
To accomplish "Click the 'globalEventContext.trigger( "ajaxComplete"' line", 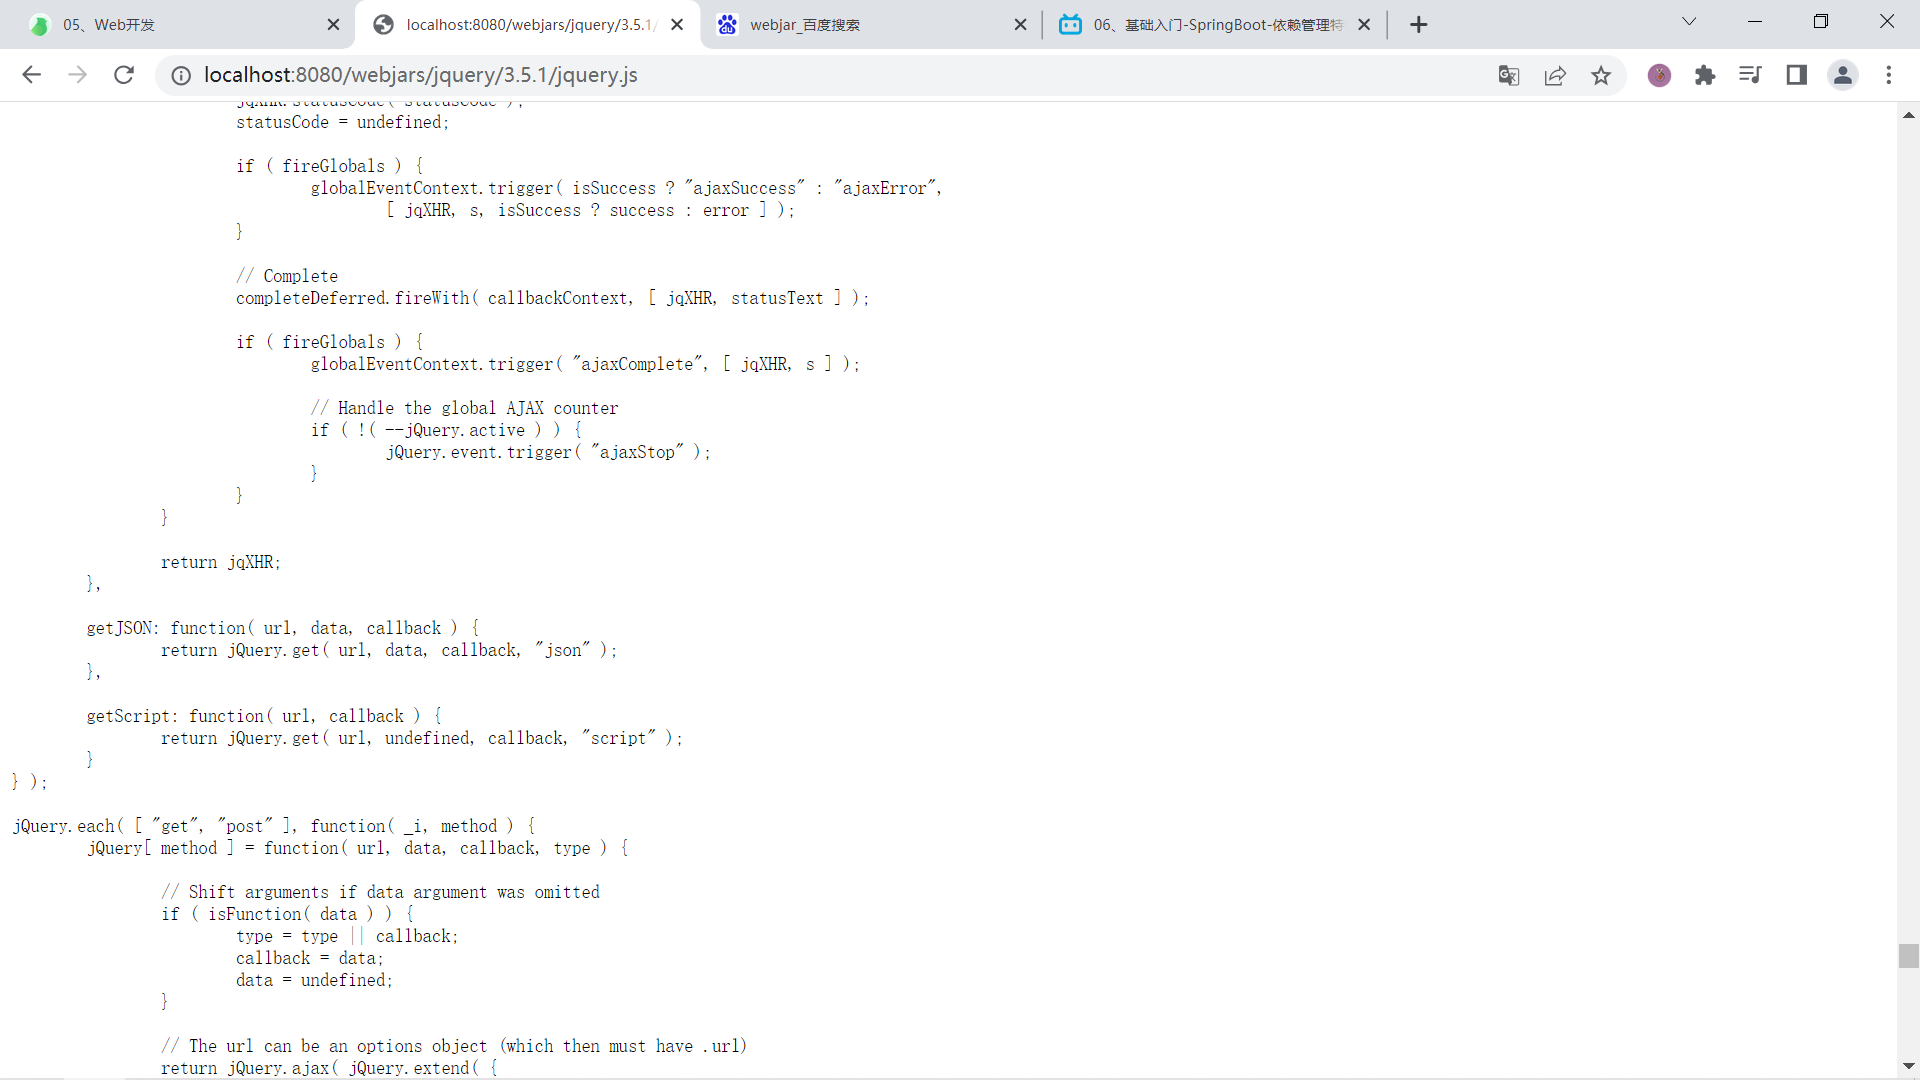I will 585,364.
